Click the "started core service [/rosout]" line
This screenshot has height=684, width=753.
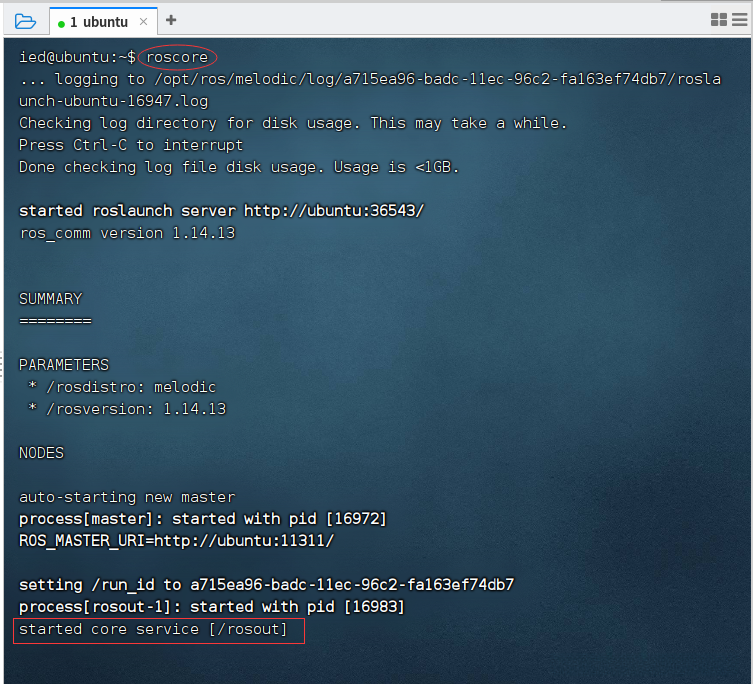tap(154, 629)
